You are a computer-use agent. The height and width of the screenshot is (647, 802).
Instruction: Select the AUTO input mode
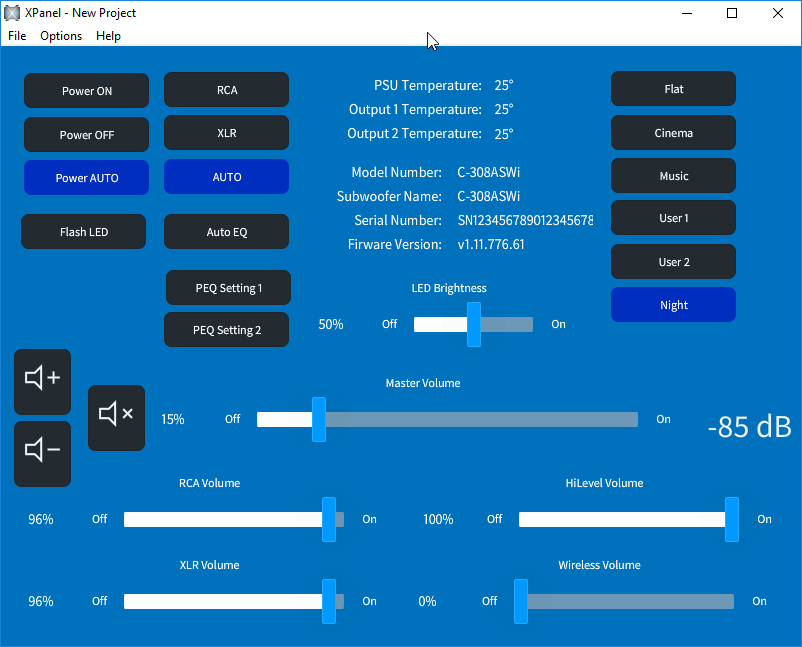click(x=226, y=177)
